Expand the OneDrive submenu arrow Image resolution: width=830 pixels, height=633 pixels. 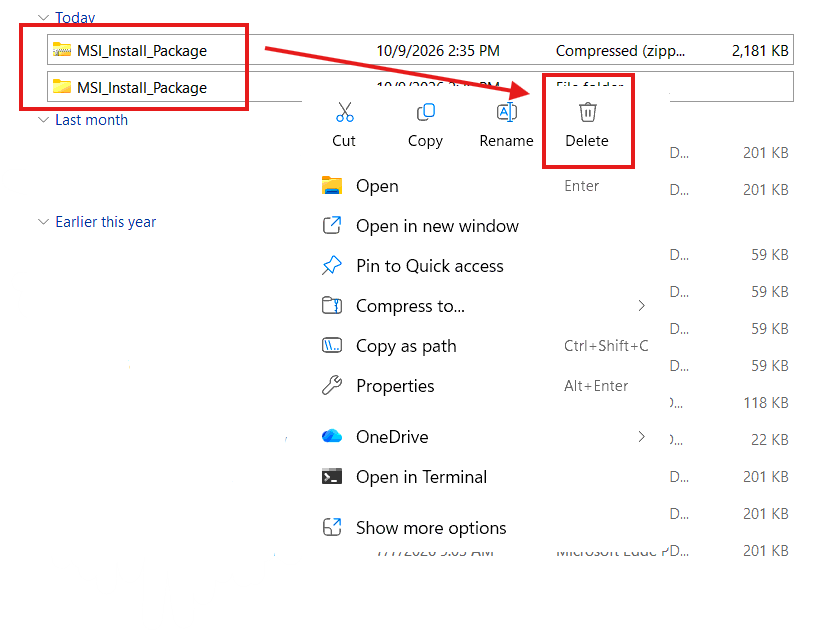642,437
